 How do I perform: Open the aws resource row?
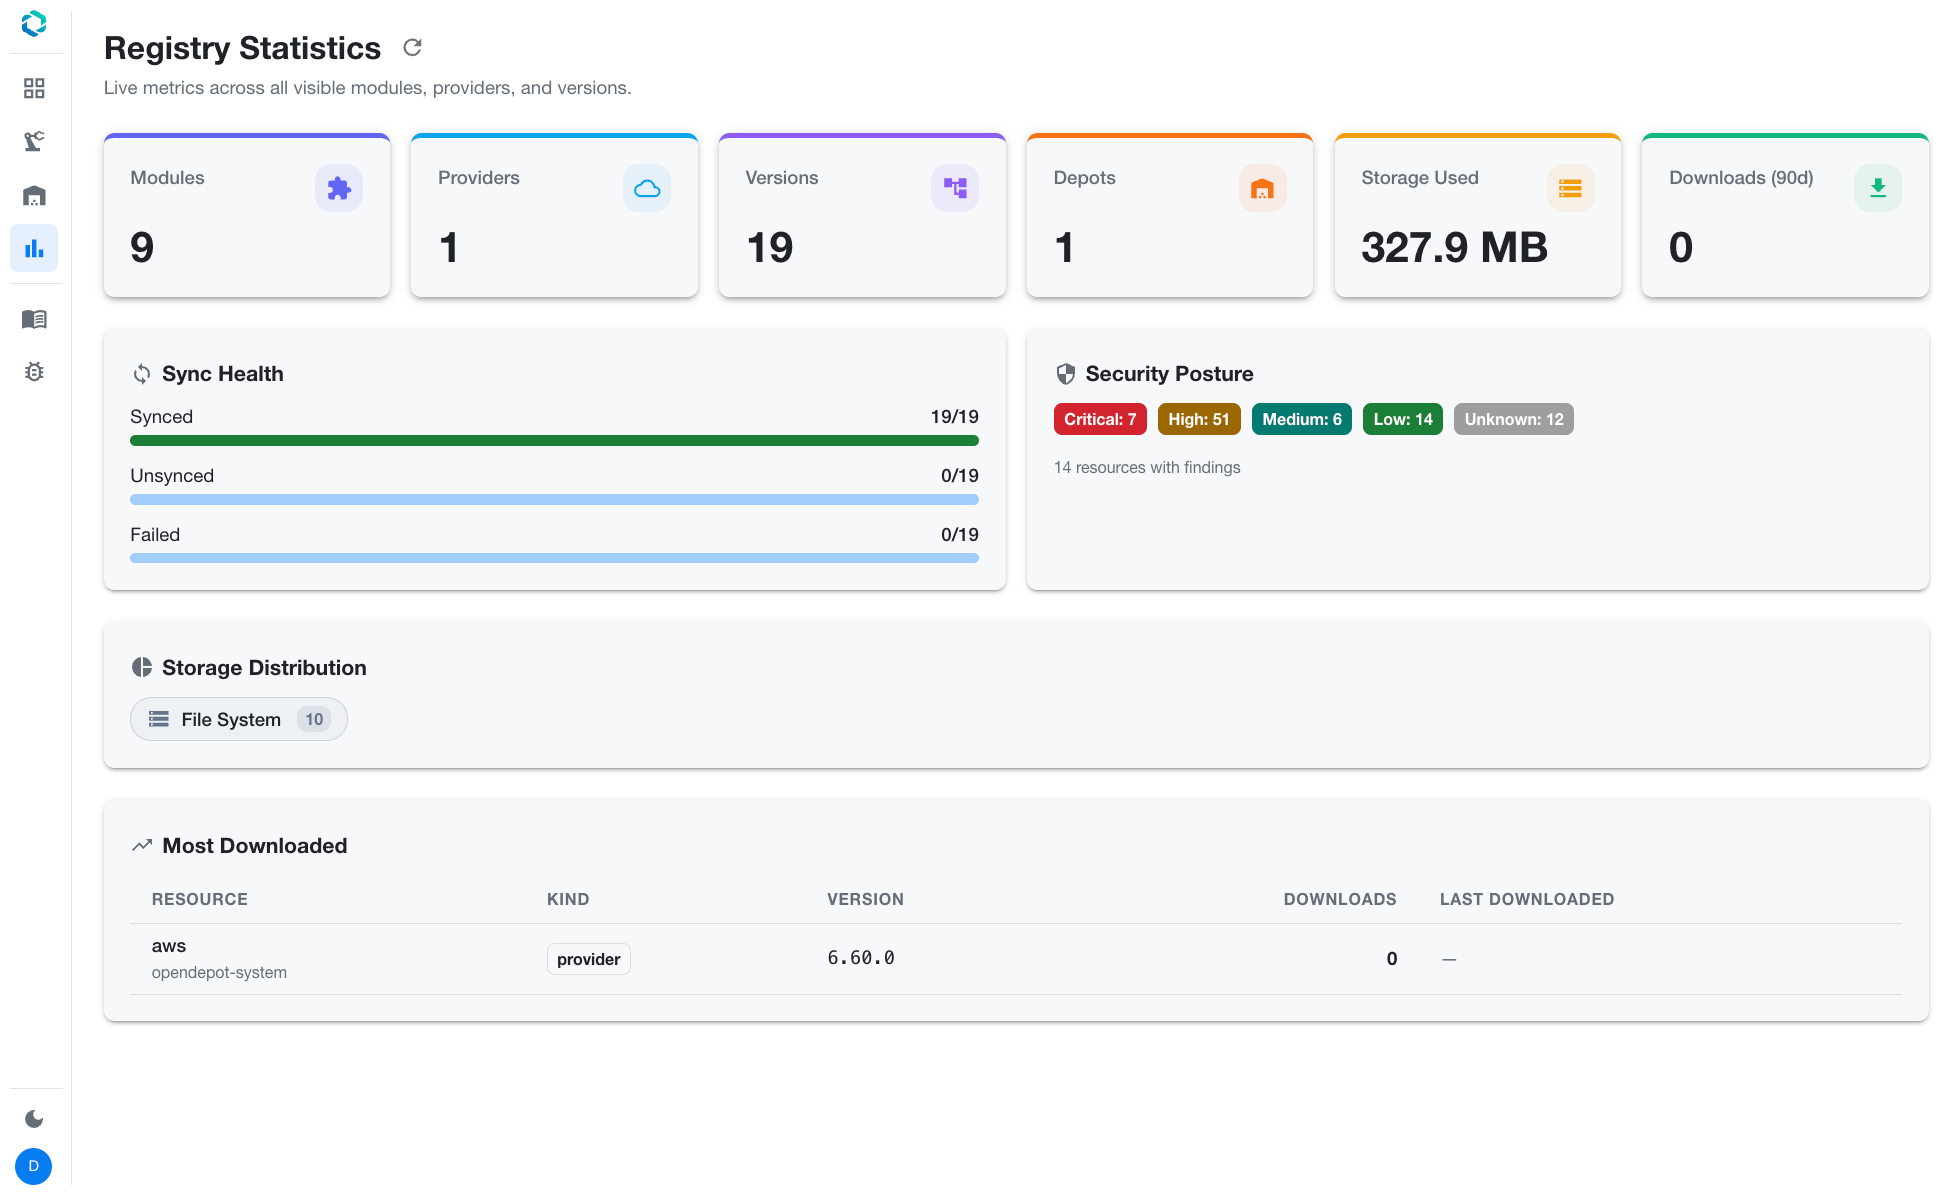pyautogui.click(x=1016, y=959)
